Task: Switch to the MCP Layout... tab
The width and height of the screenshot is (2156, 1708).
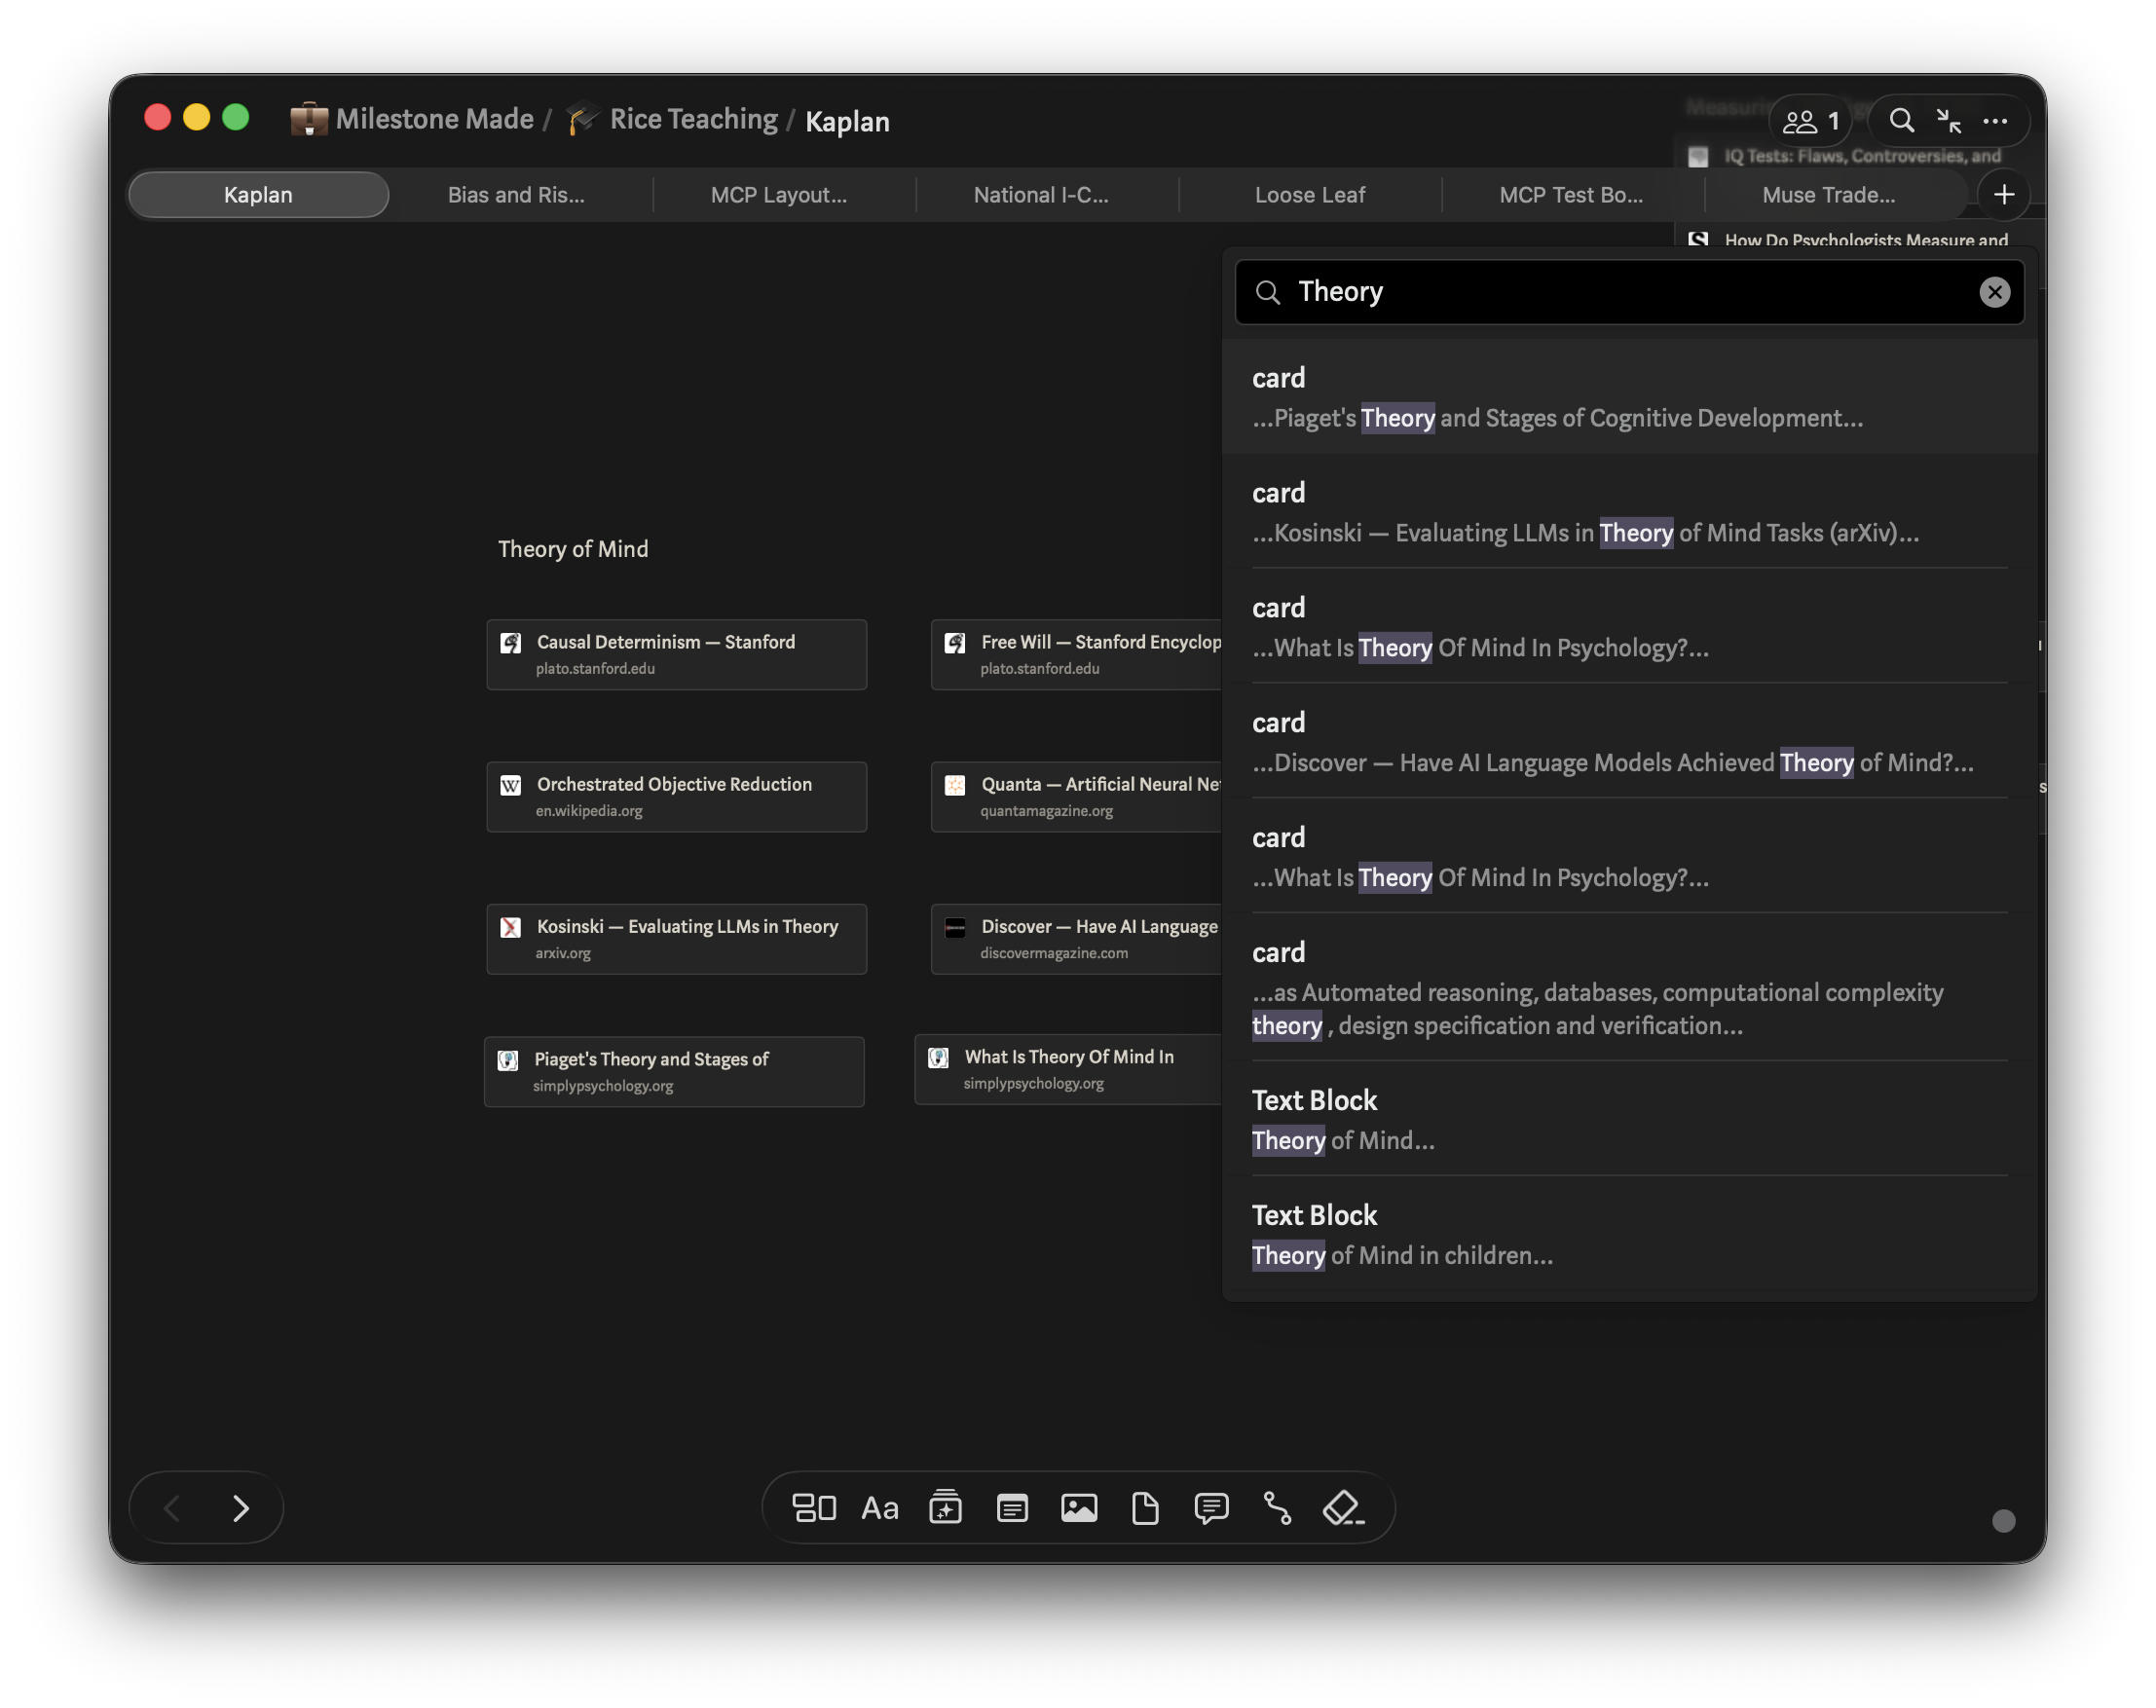Action: point(779,195)
